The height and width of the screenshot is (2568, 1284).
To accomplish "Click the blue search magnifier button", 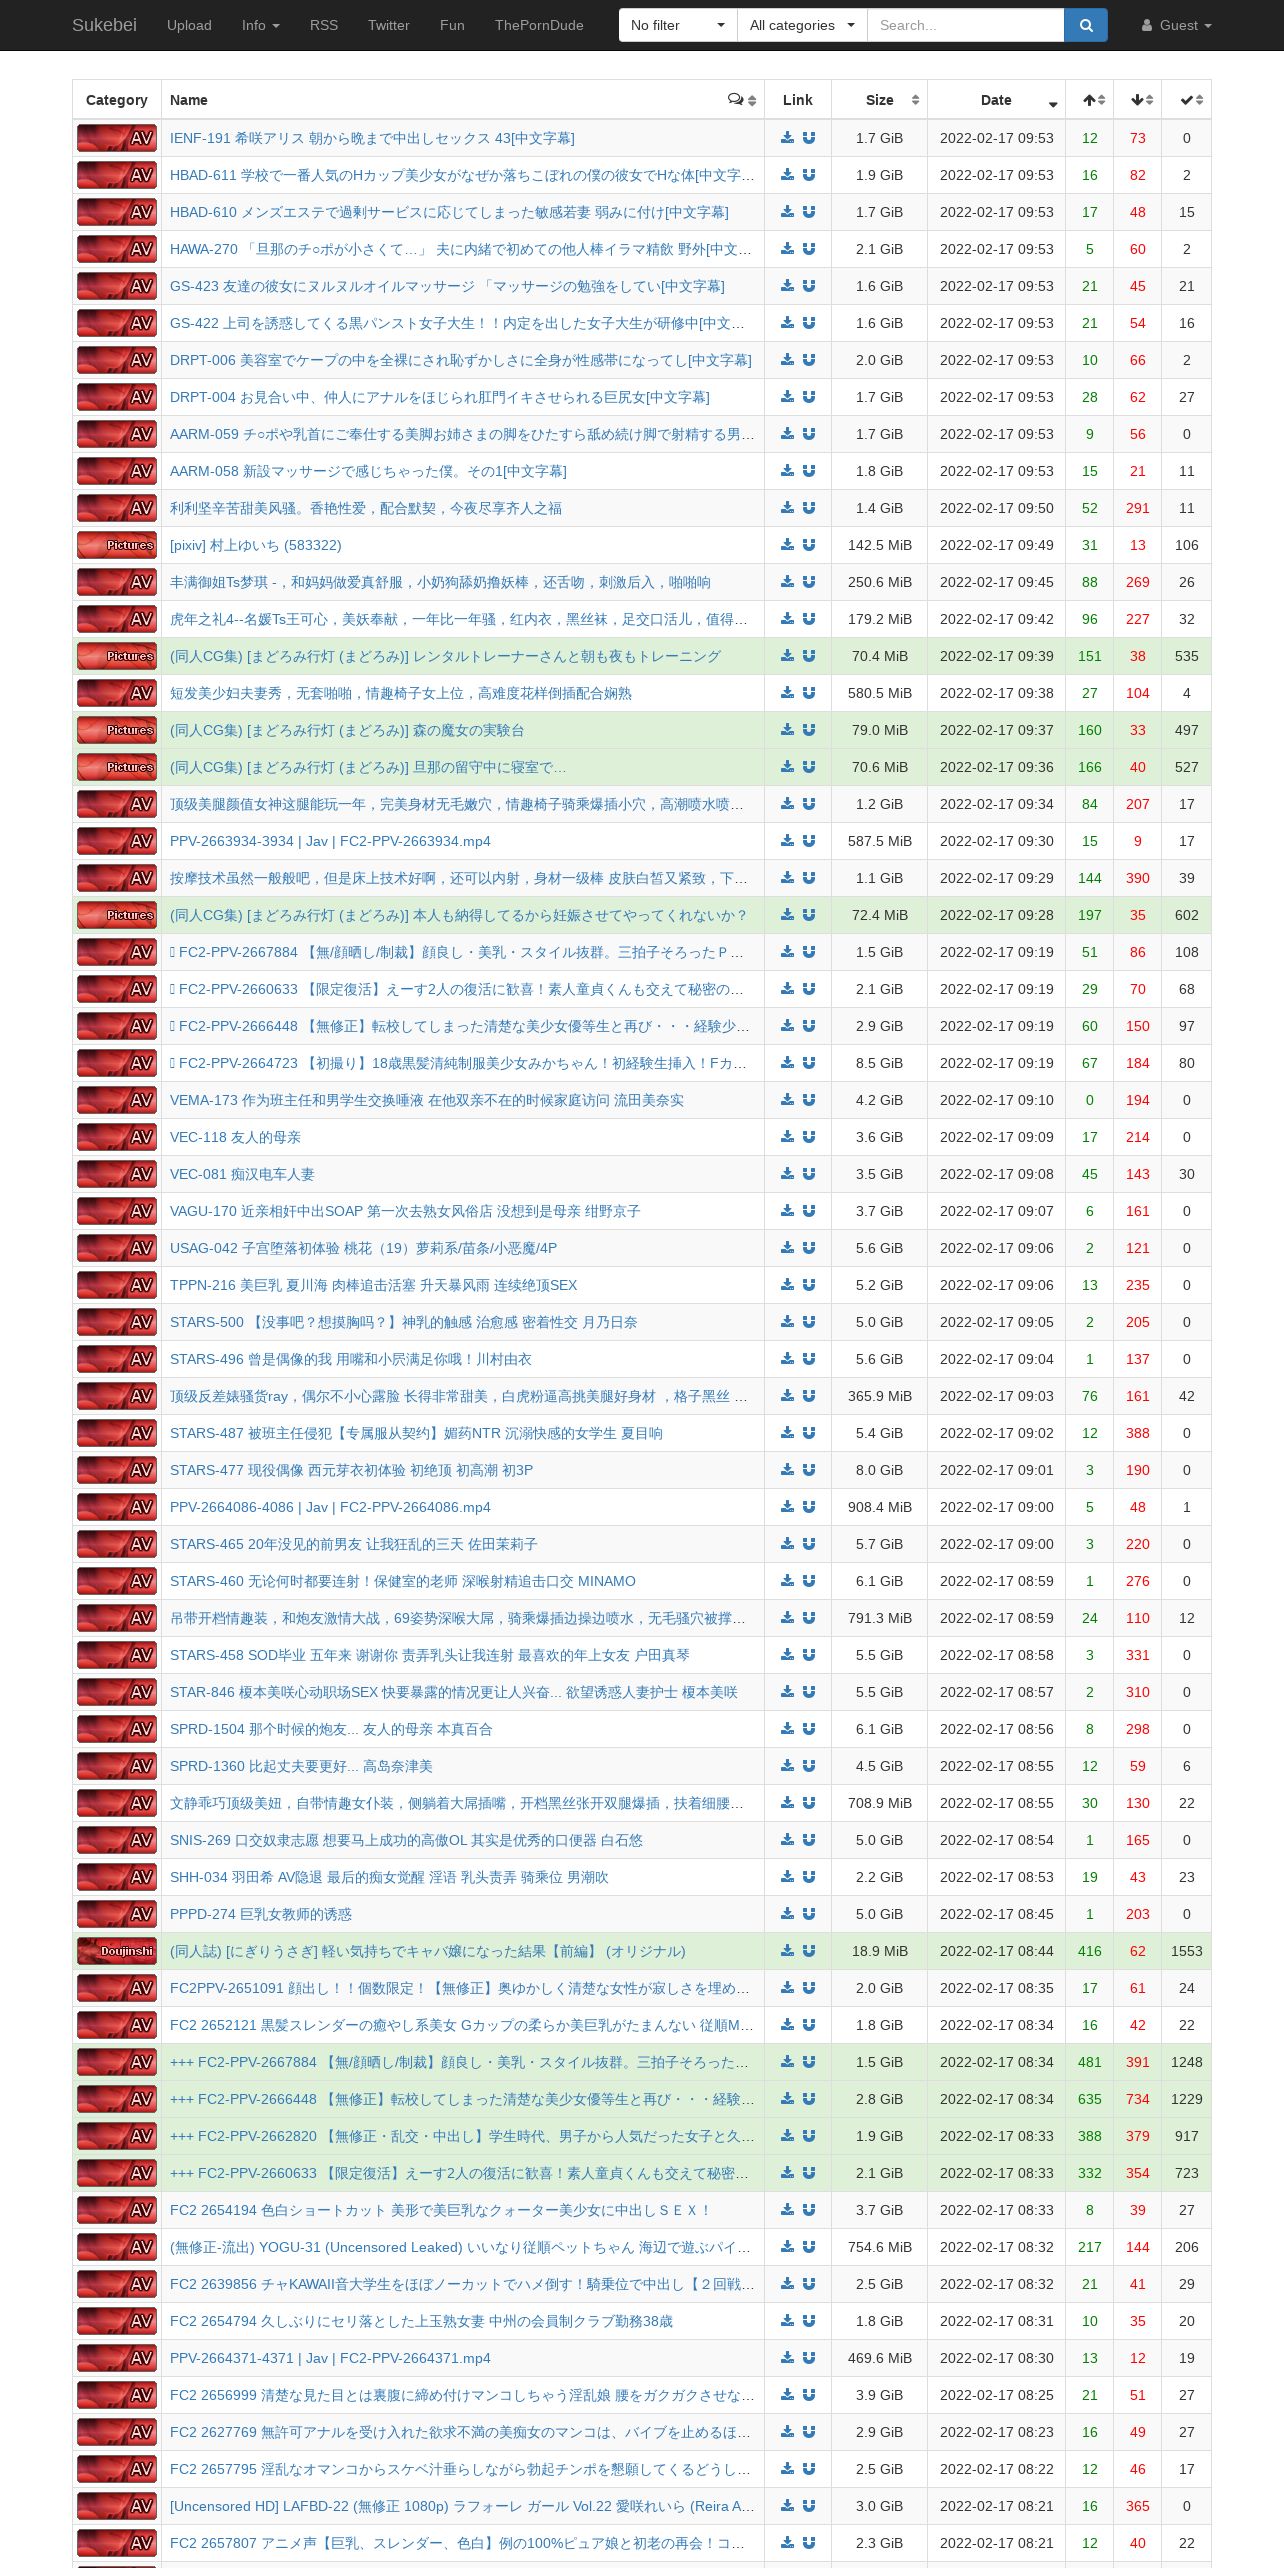I will [x=1086, y=25].
